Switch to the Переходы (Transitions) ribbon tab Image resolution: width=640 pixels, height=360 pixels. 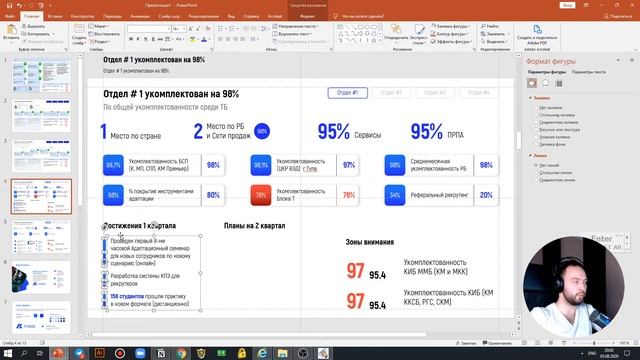(112, 16)
